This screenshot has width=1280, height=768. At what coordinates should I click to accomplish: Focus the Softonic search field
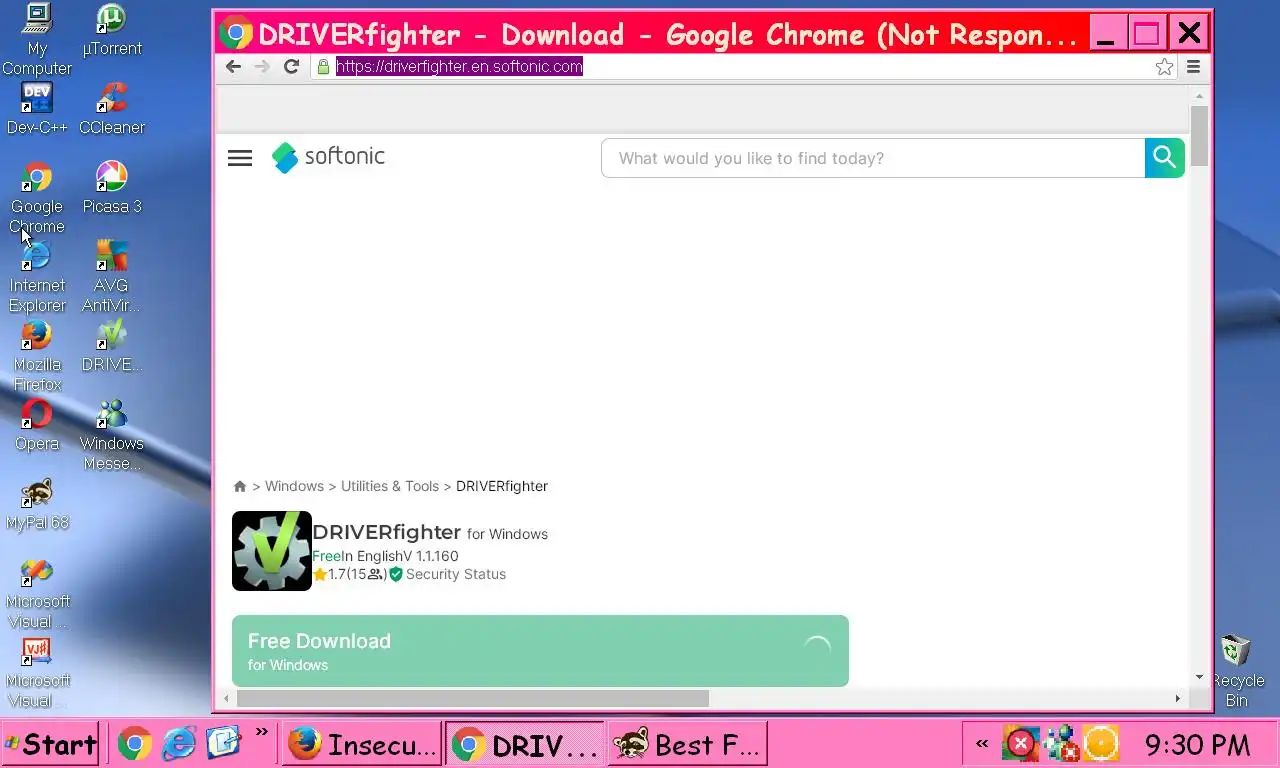[873, 158]
